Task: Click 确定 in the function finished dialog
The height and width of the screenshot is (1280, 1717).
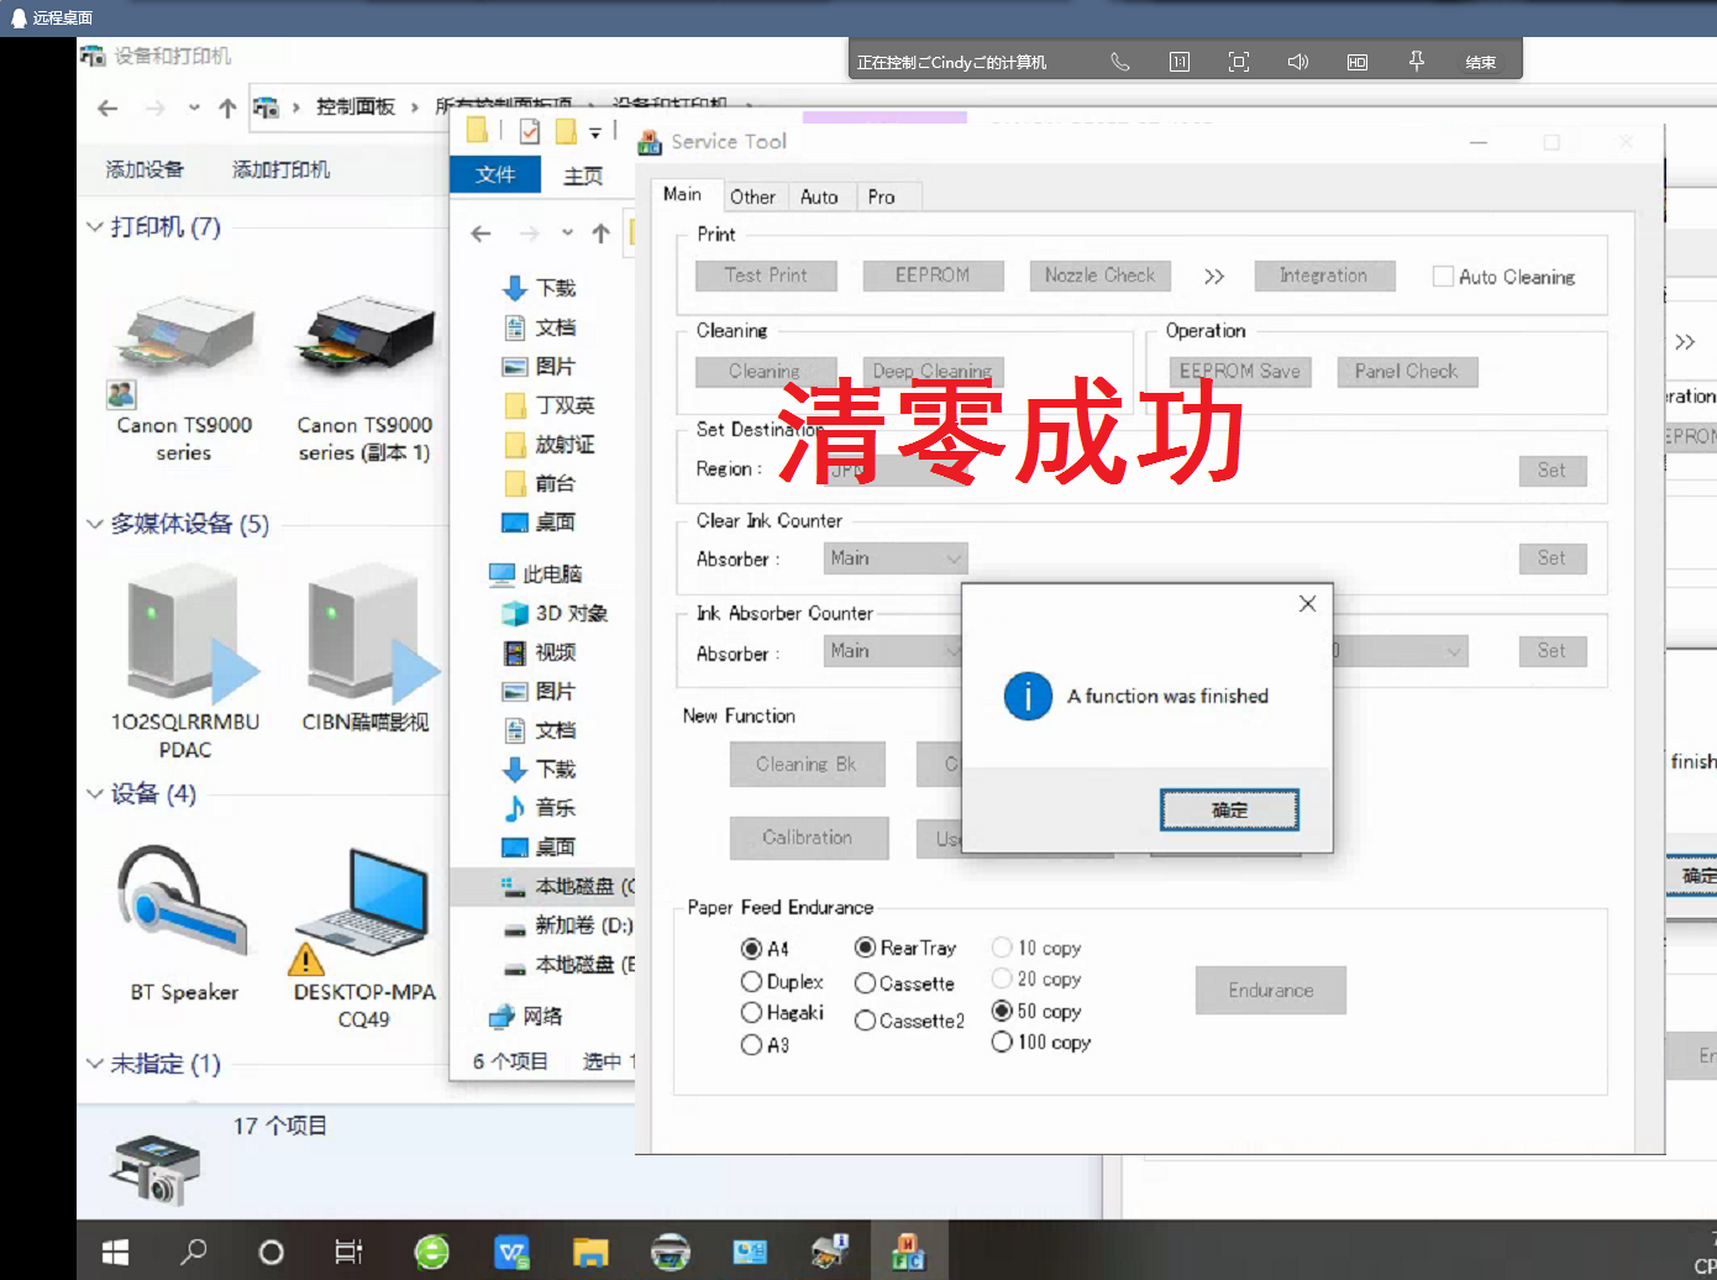Action: point(1229,810)
